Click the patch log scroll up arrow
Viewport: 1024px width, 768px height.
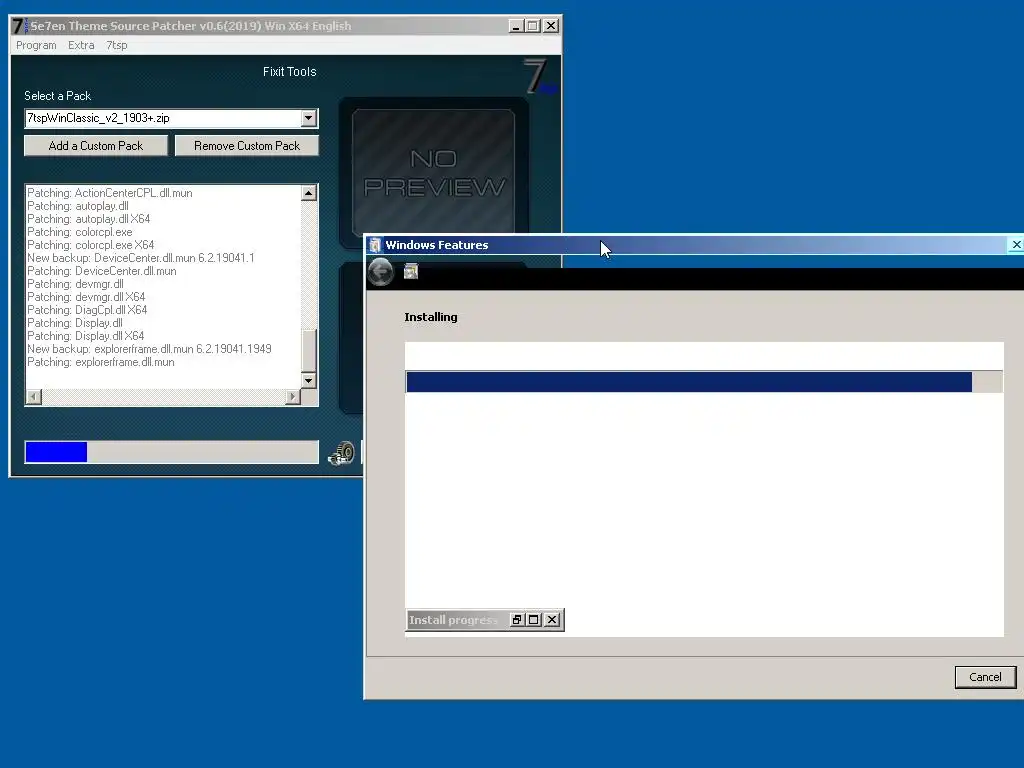point(309,193)
